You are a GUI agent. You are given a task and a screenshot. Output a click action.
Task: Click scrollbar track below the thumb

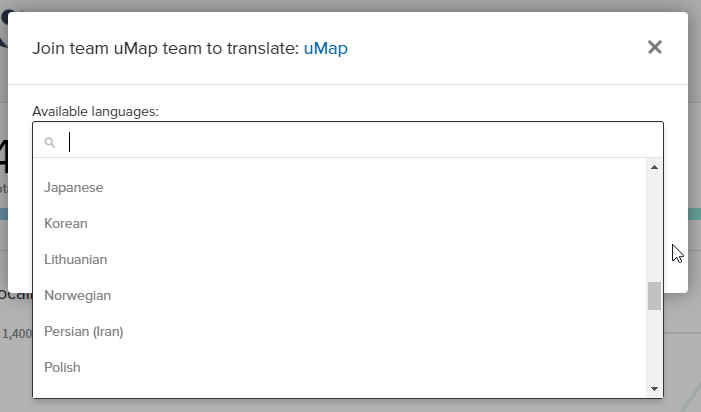(x=654, y=345)
